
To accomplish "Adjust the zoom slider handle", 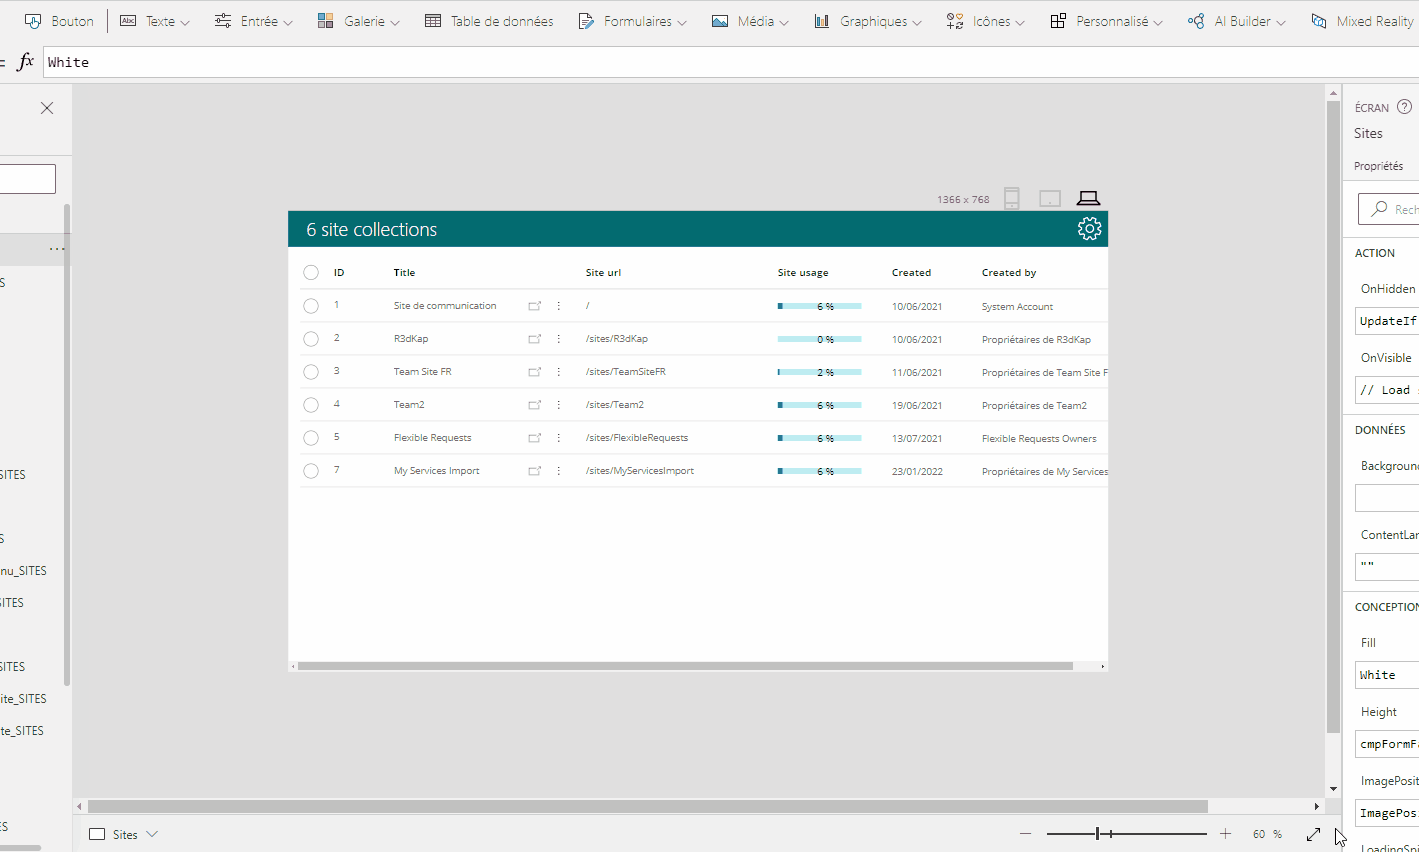I will tap(1098, 834).
